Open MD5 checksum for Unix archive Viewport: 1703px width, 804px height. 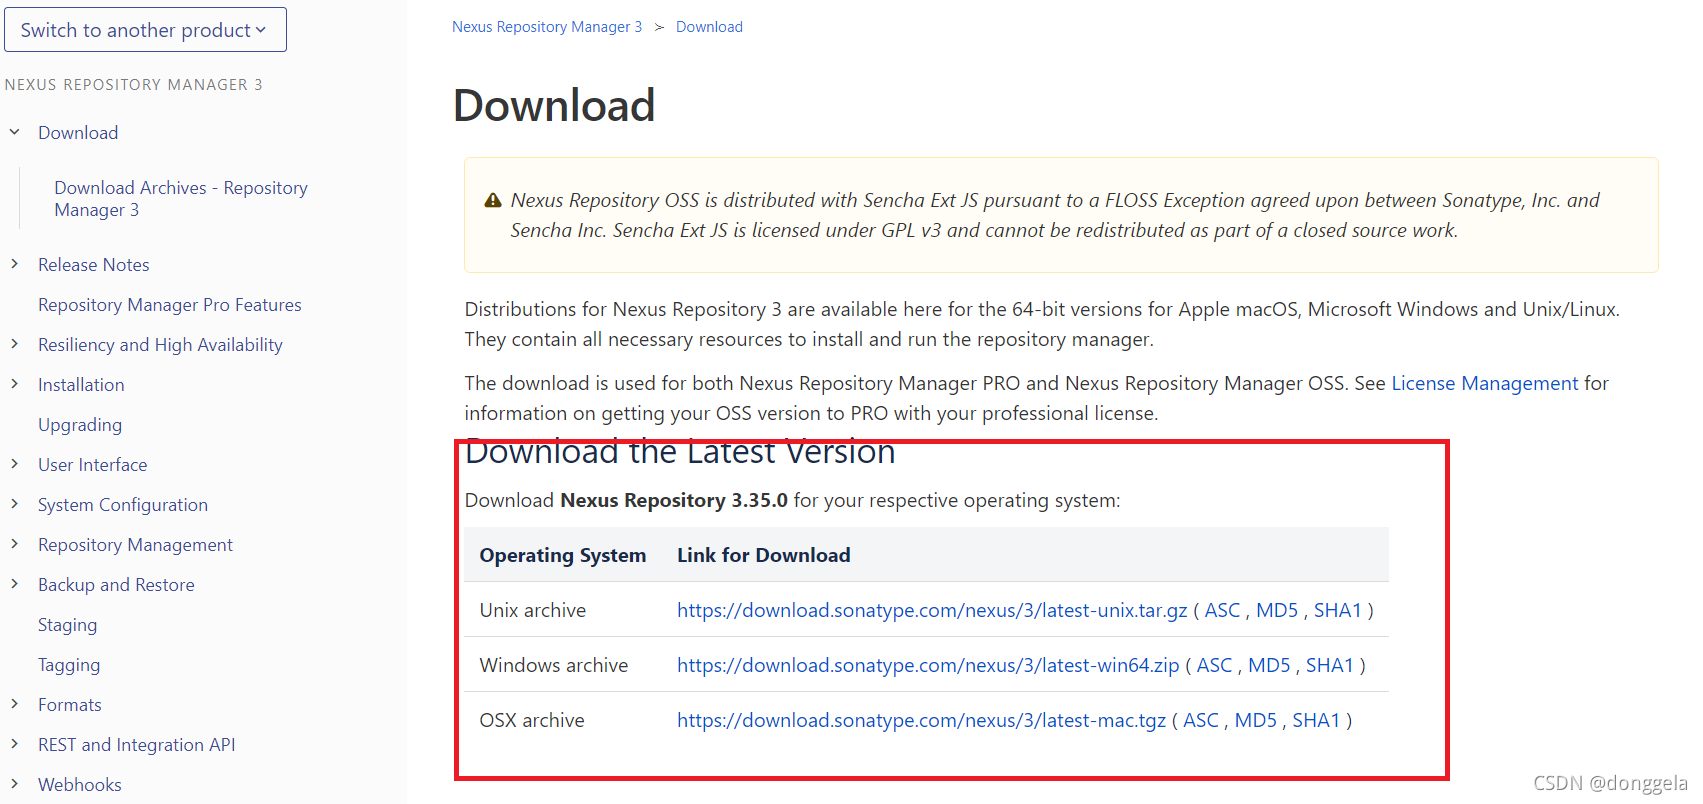1277,610
